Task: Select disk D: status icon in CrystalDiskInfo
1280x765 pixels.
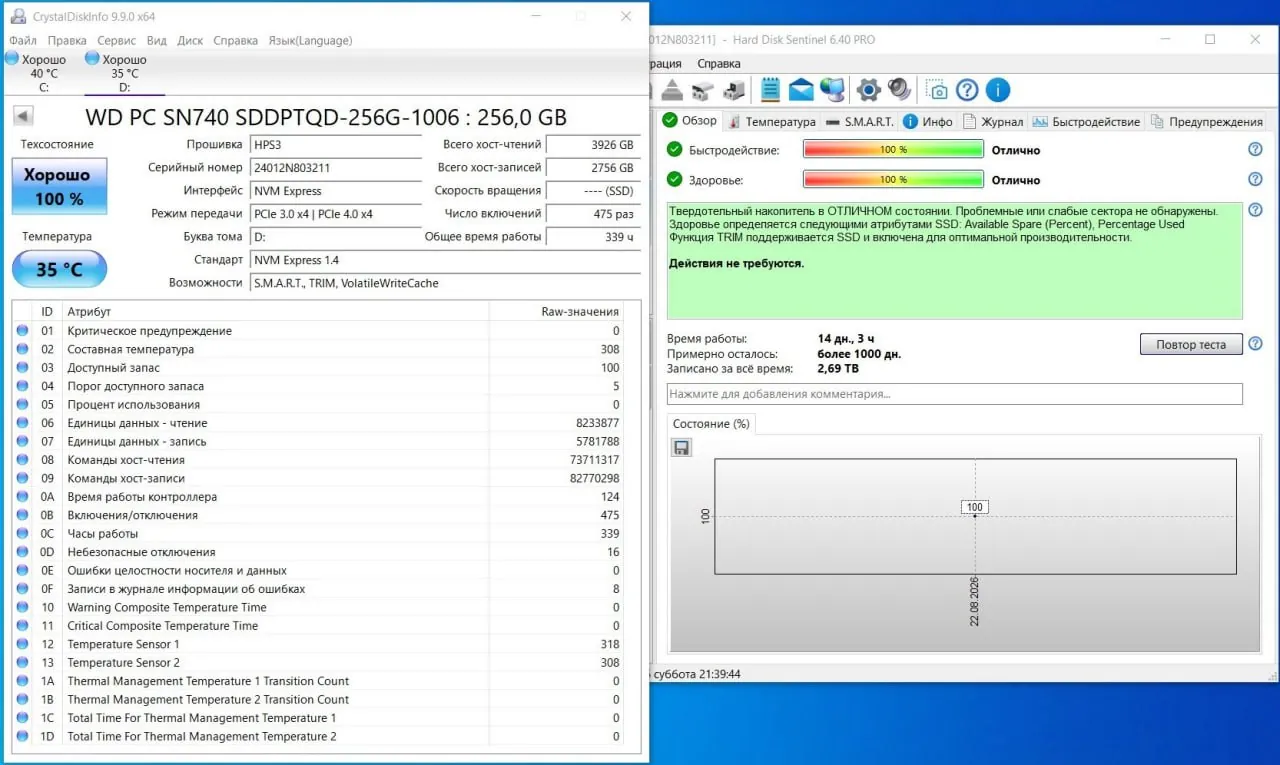Action: pyautogui.click(x=93, y=59)
